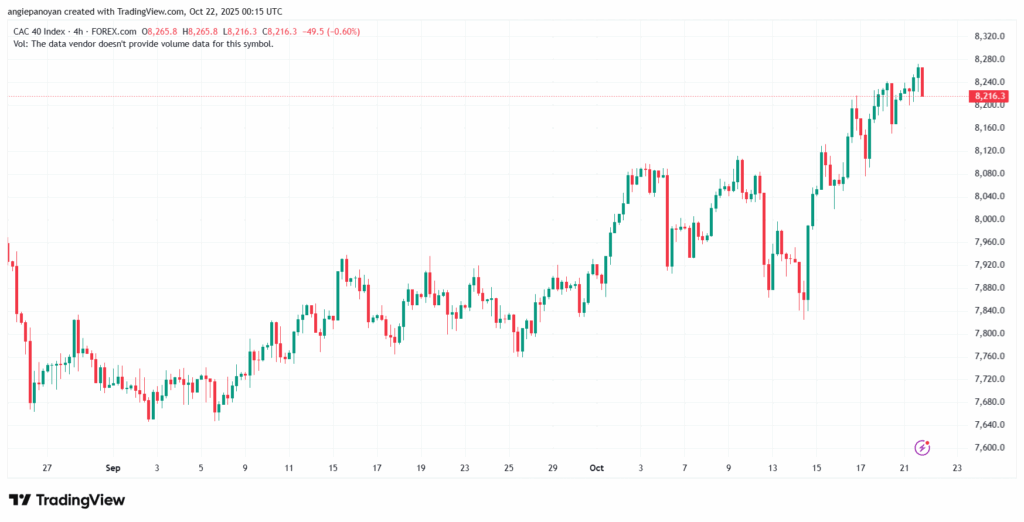Click the 8,000.0 price axis label

(x=988, y=219)
